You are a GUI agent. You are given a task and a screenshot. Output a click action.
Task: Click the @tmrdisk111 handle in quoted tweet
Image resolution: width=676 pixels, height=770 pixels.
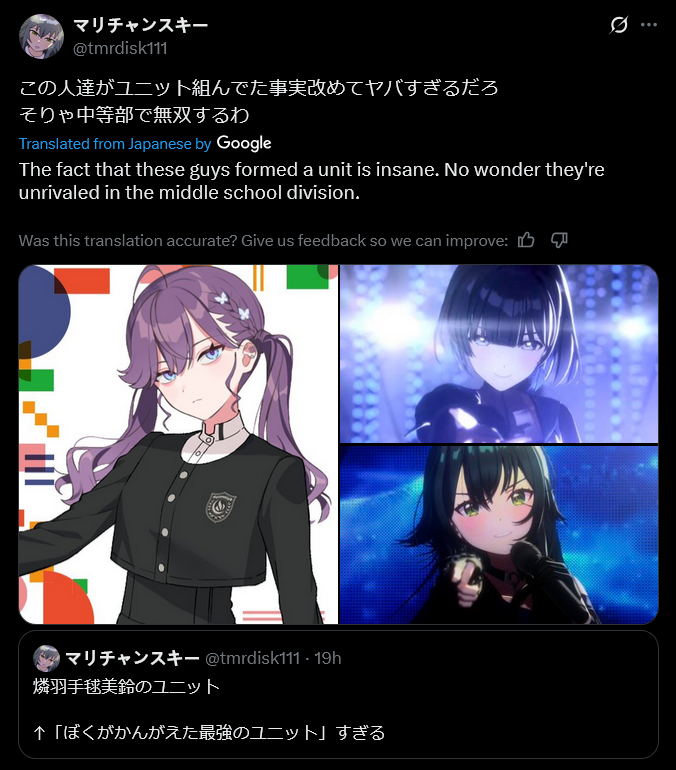[x=252, y=658]
